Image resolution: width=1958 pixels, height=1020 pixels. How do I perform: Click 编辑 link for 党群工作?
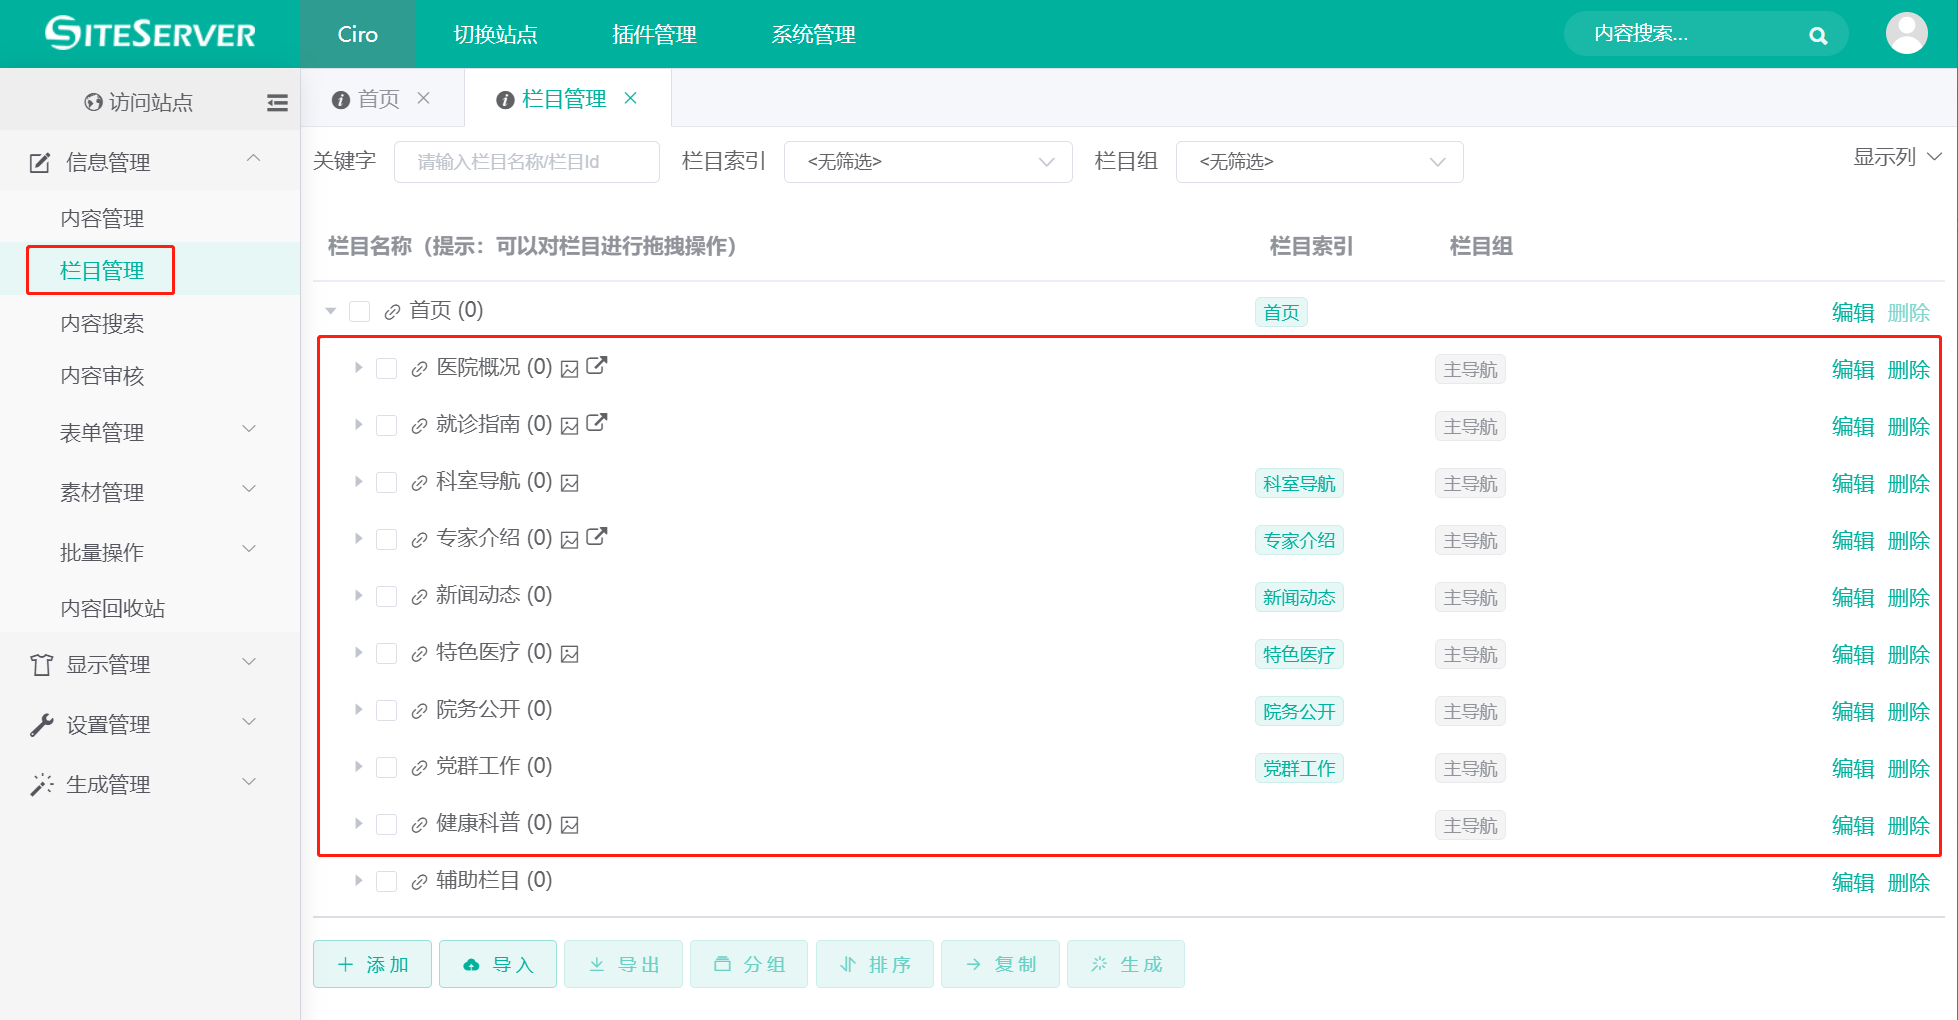coord(1852,768)
